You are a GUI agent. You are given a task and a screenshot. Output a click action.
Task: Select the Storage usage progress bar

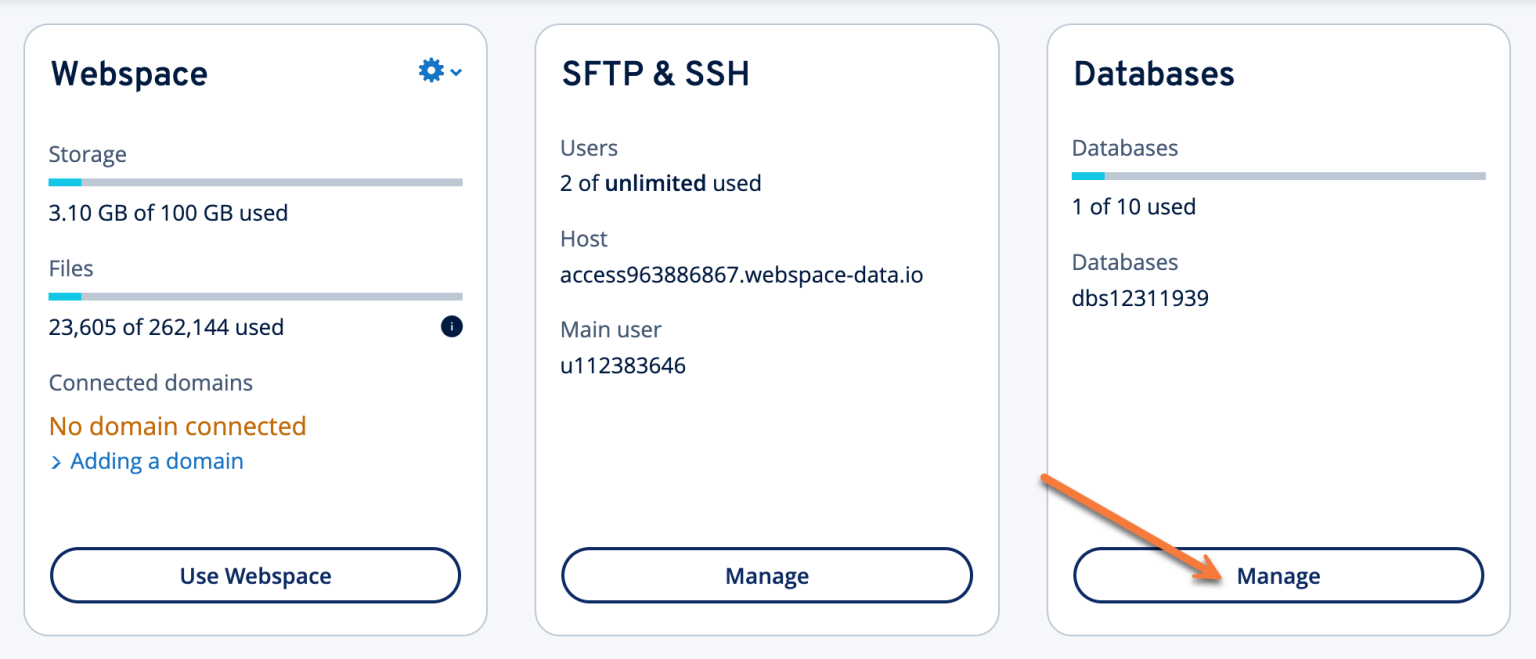[x=255, y=182]
